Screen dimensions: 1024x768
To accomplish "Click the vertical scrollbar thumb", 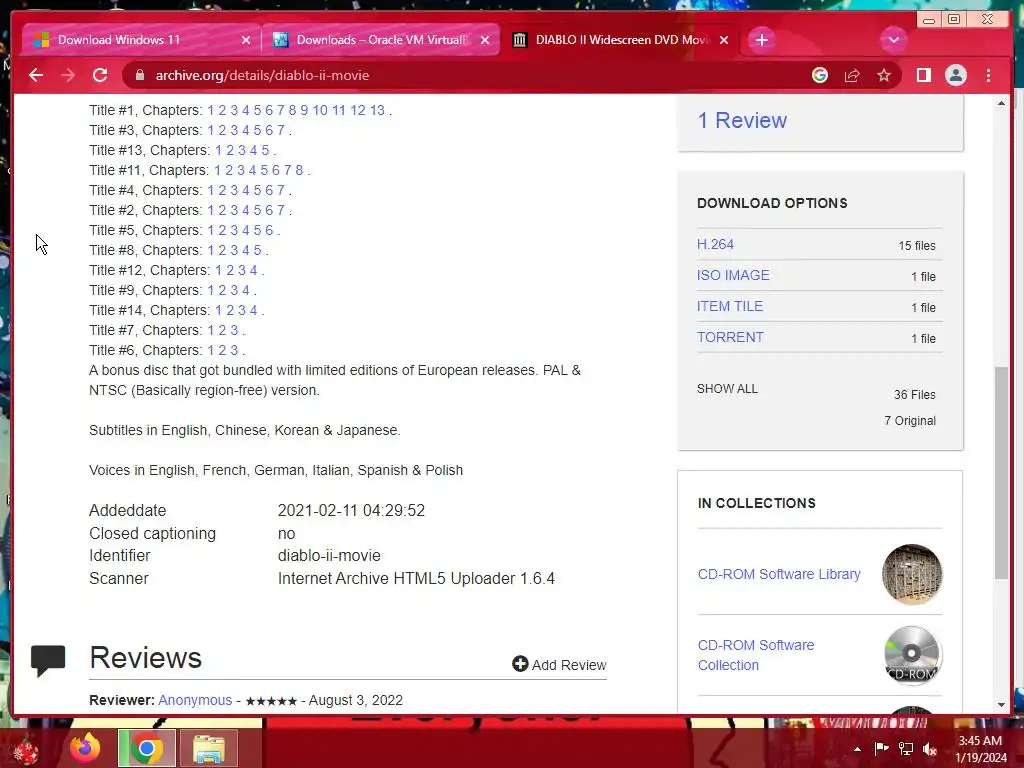I will pyautogui.click(x=1002, y=473).
